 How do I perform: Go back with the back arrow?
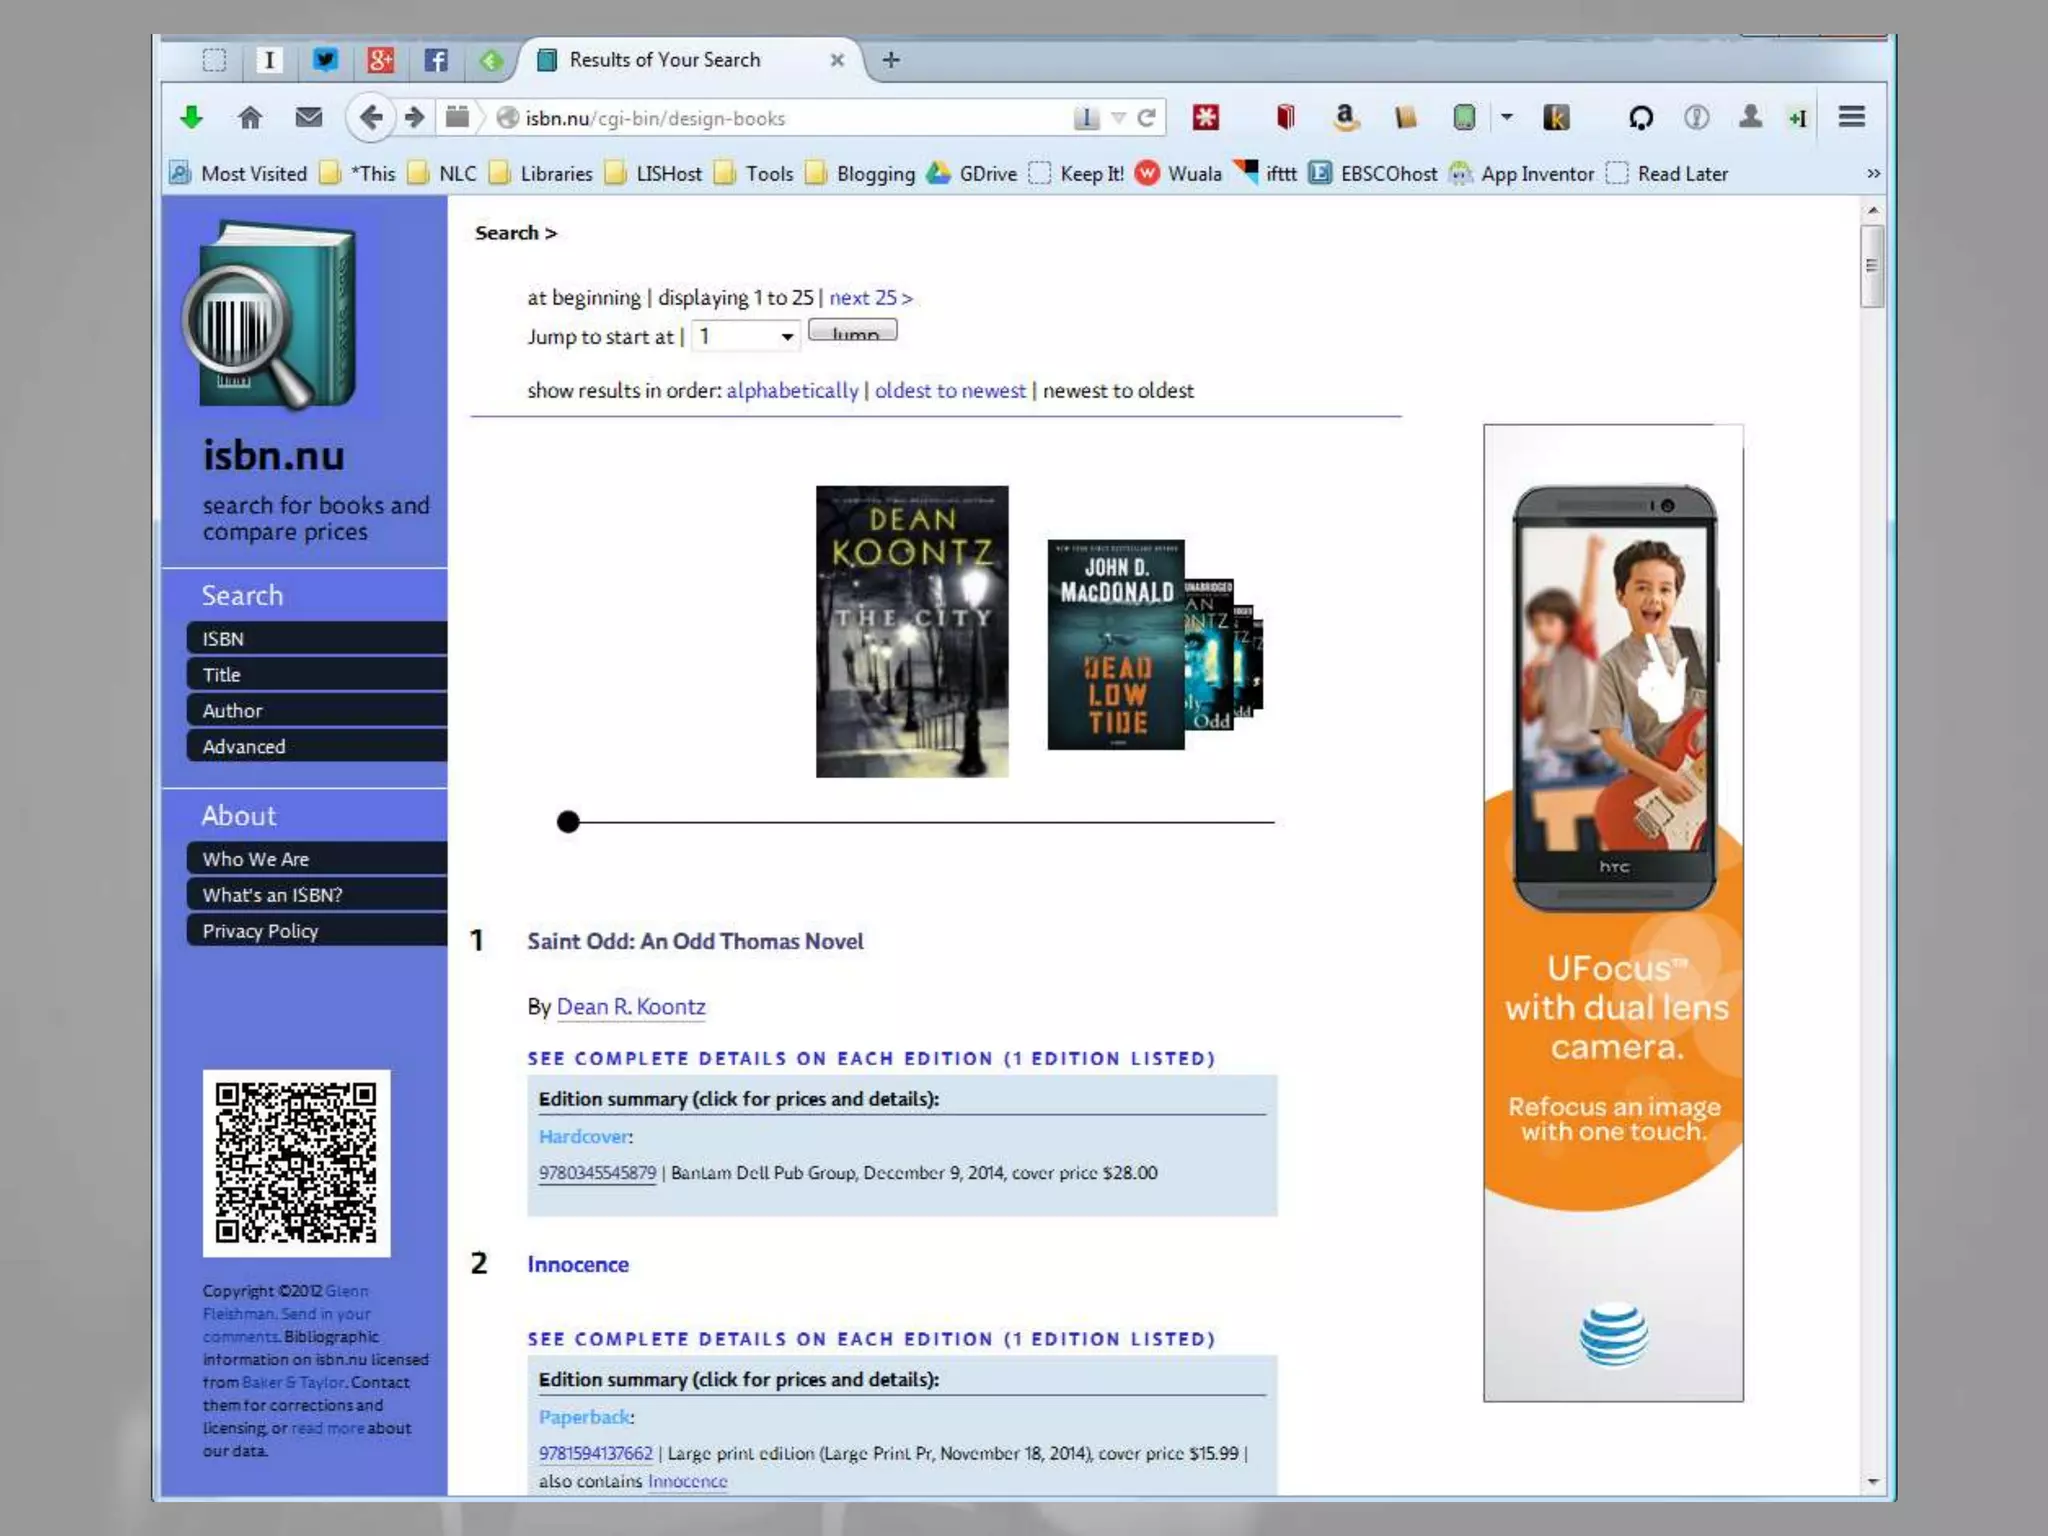(370, 118)
